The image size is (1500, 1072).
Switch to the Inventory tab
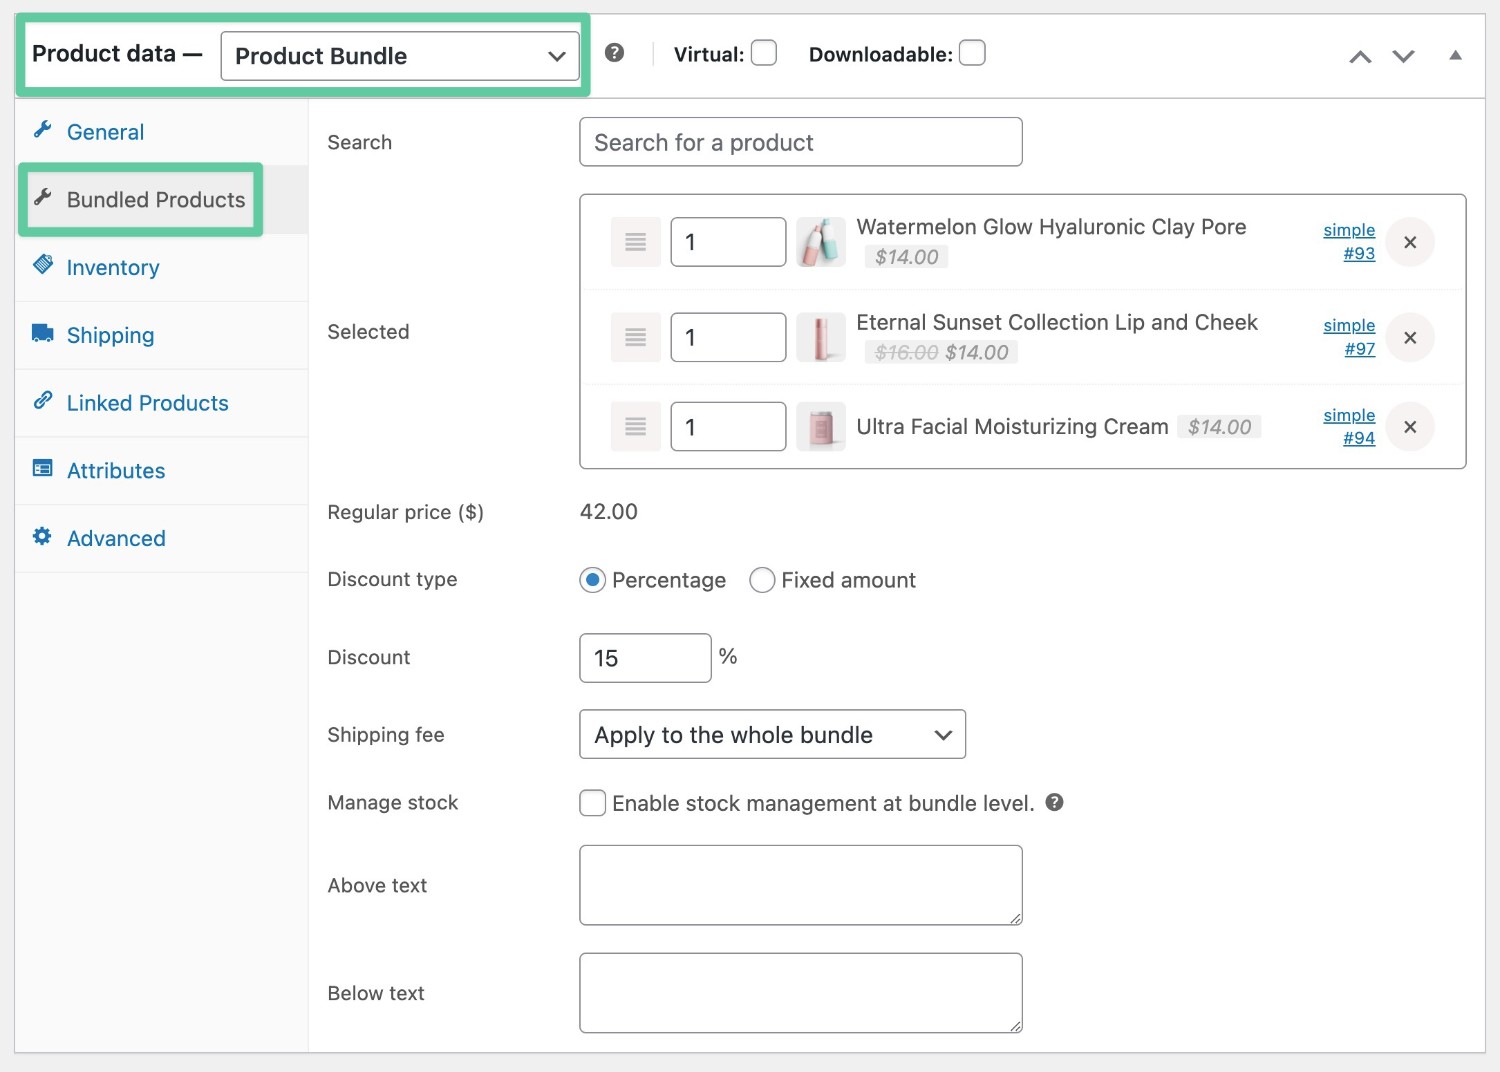coord(113,268)
